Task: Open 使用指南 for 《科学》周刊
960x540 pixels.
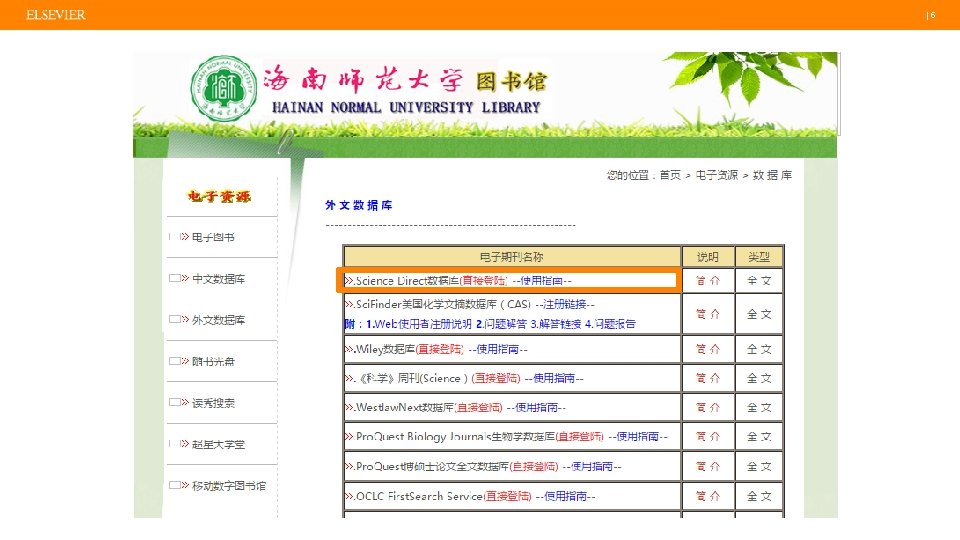Action: (554, 378)
